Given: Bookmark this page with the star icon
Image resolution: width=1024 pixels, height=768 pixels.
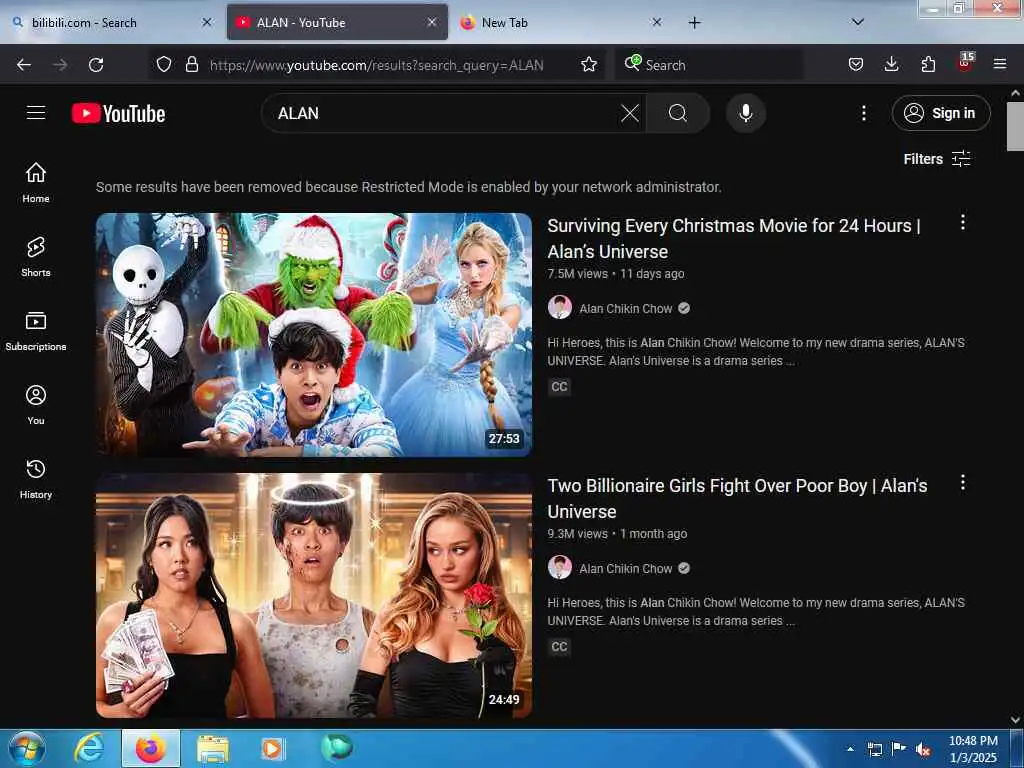Looking at the screenshot, I should pos(588,65).
